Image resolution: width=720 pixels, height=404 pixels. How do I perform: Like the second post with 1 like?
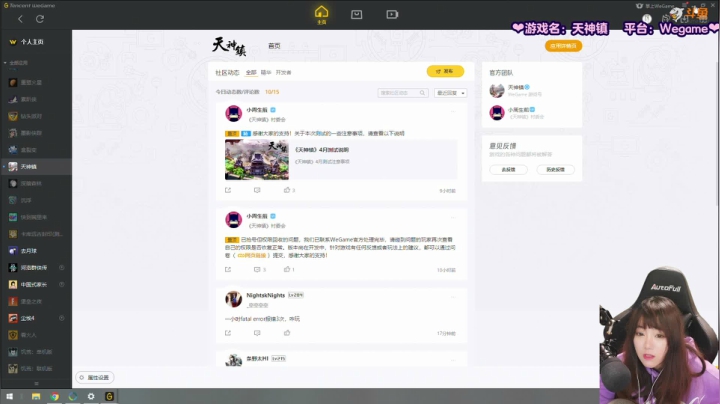point(289,269)
